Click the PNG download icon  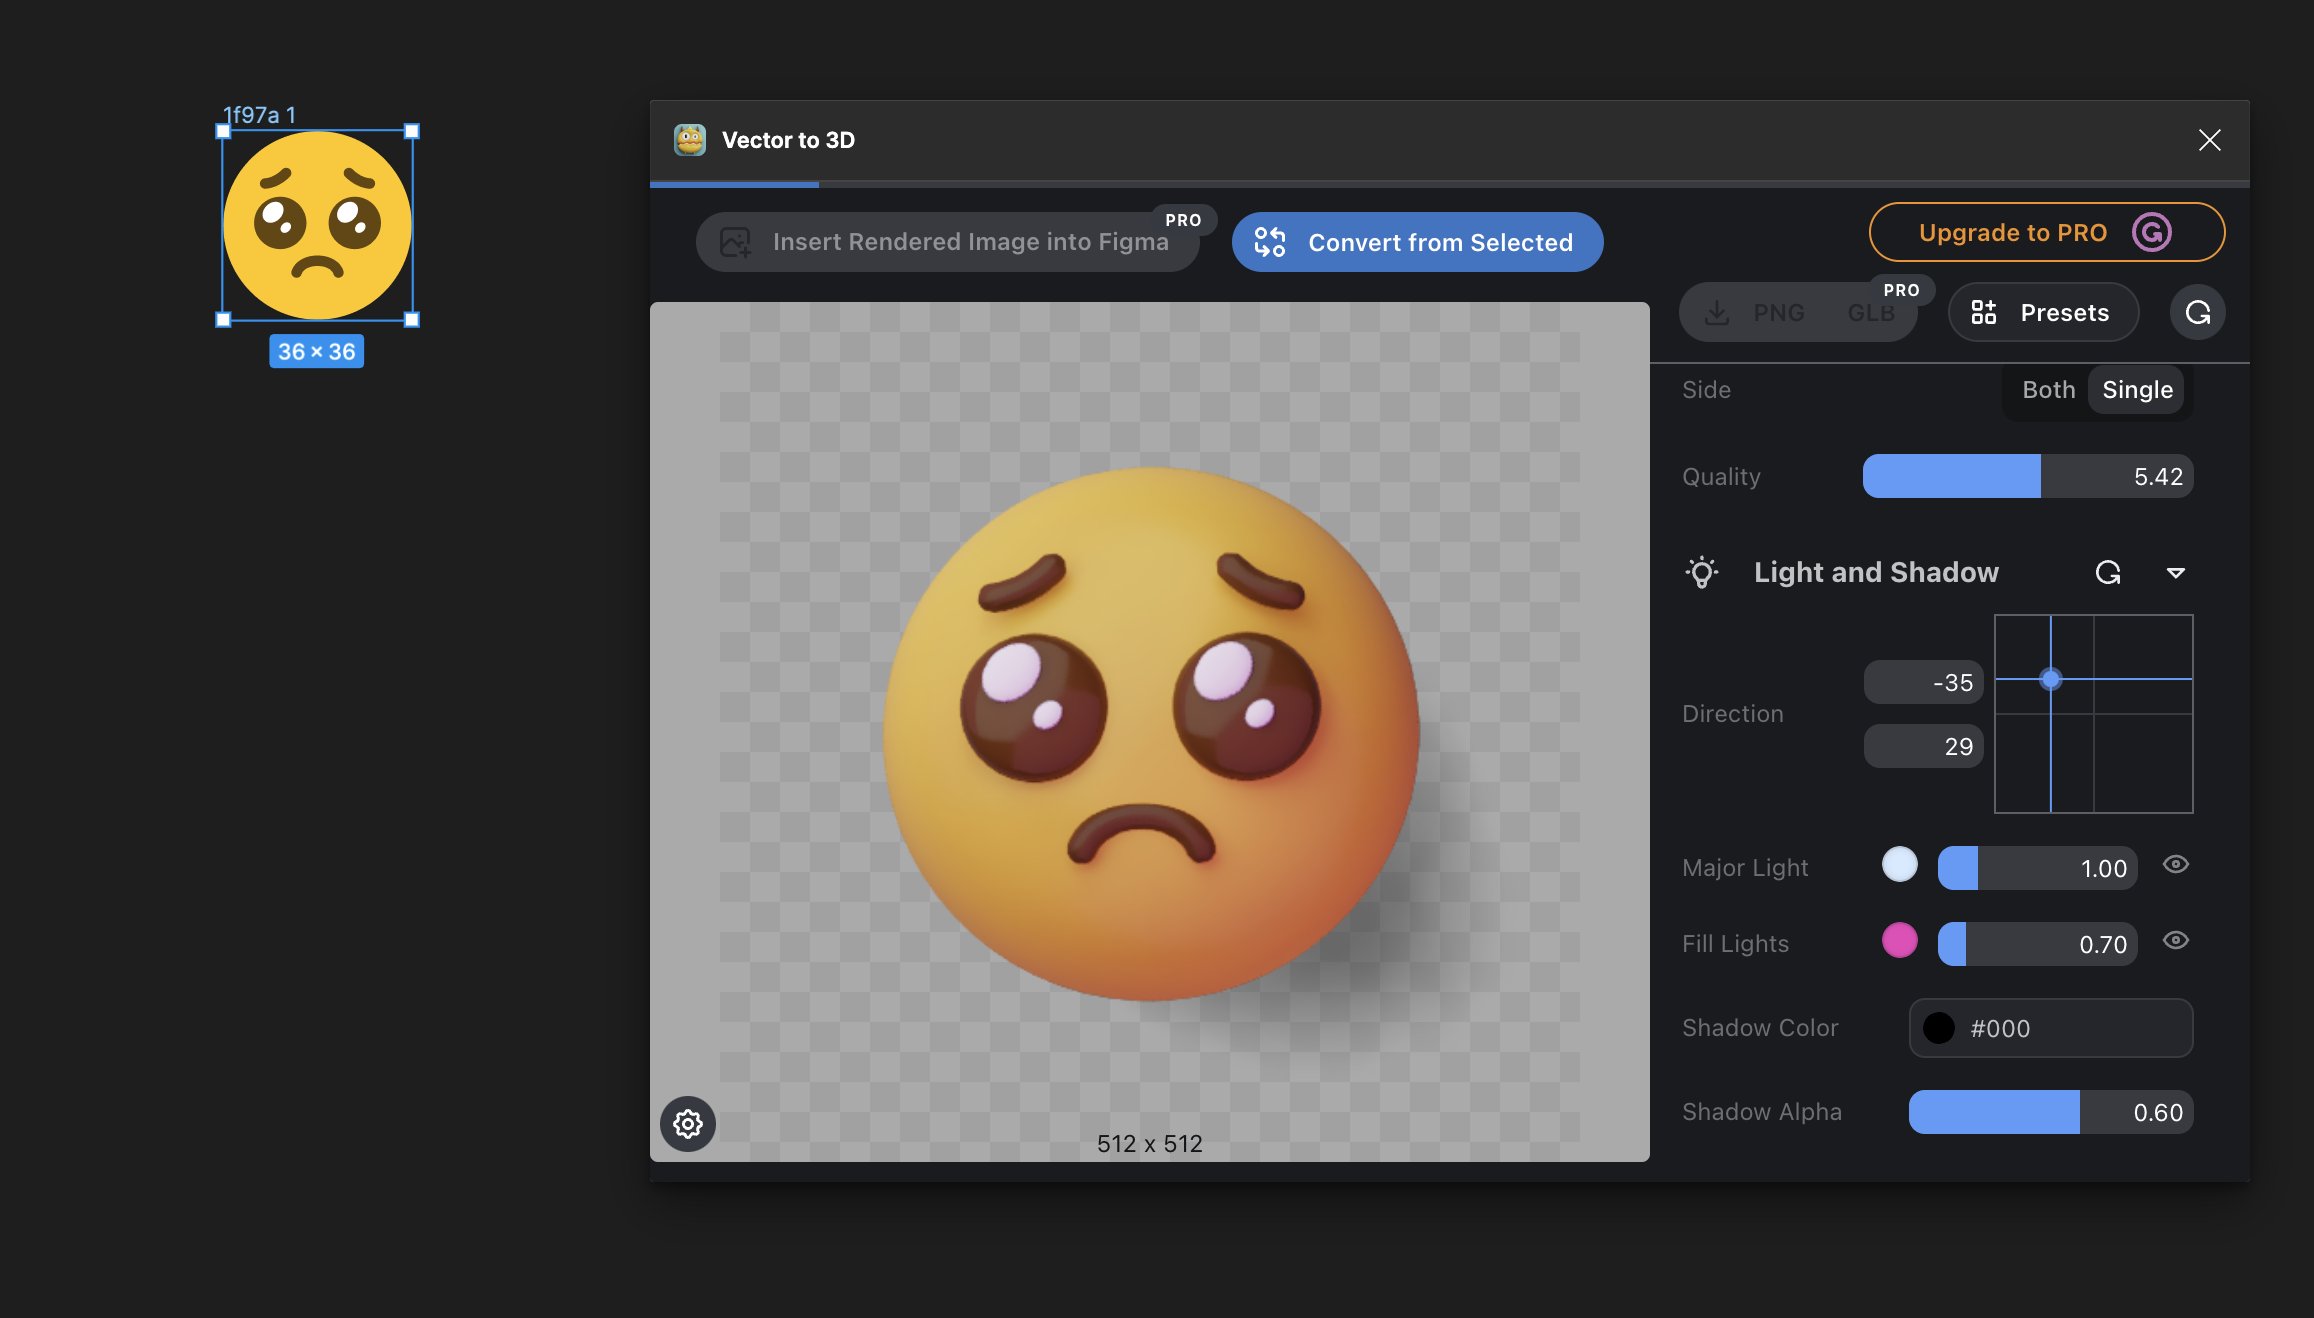pyautogui.click(x=1717, y=313)
